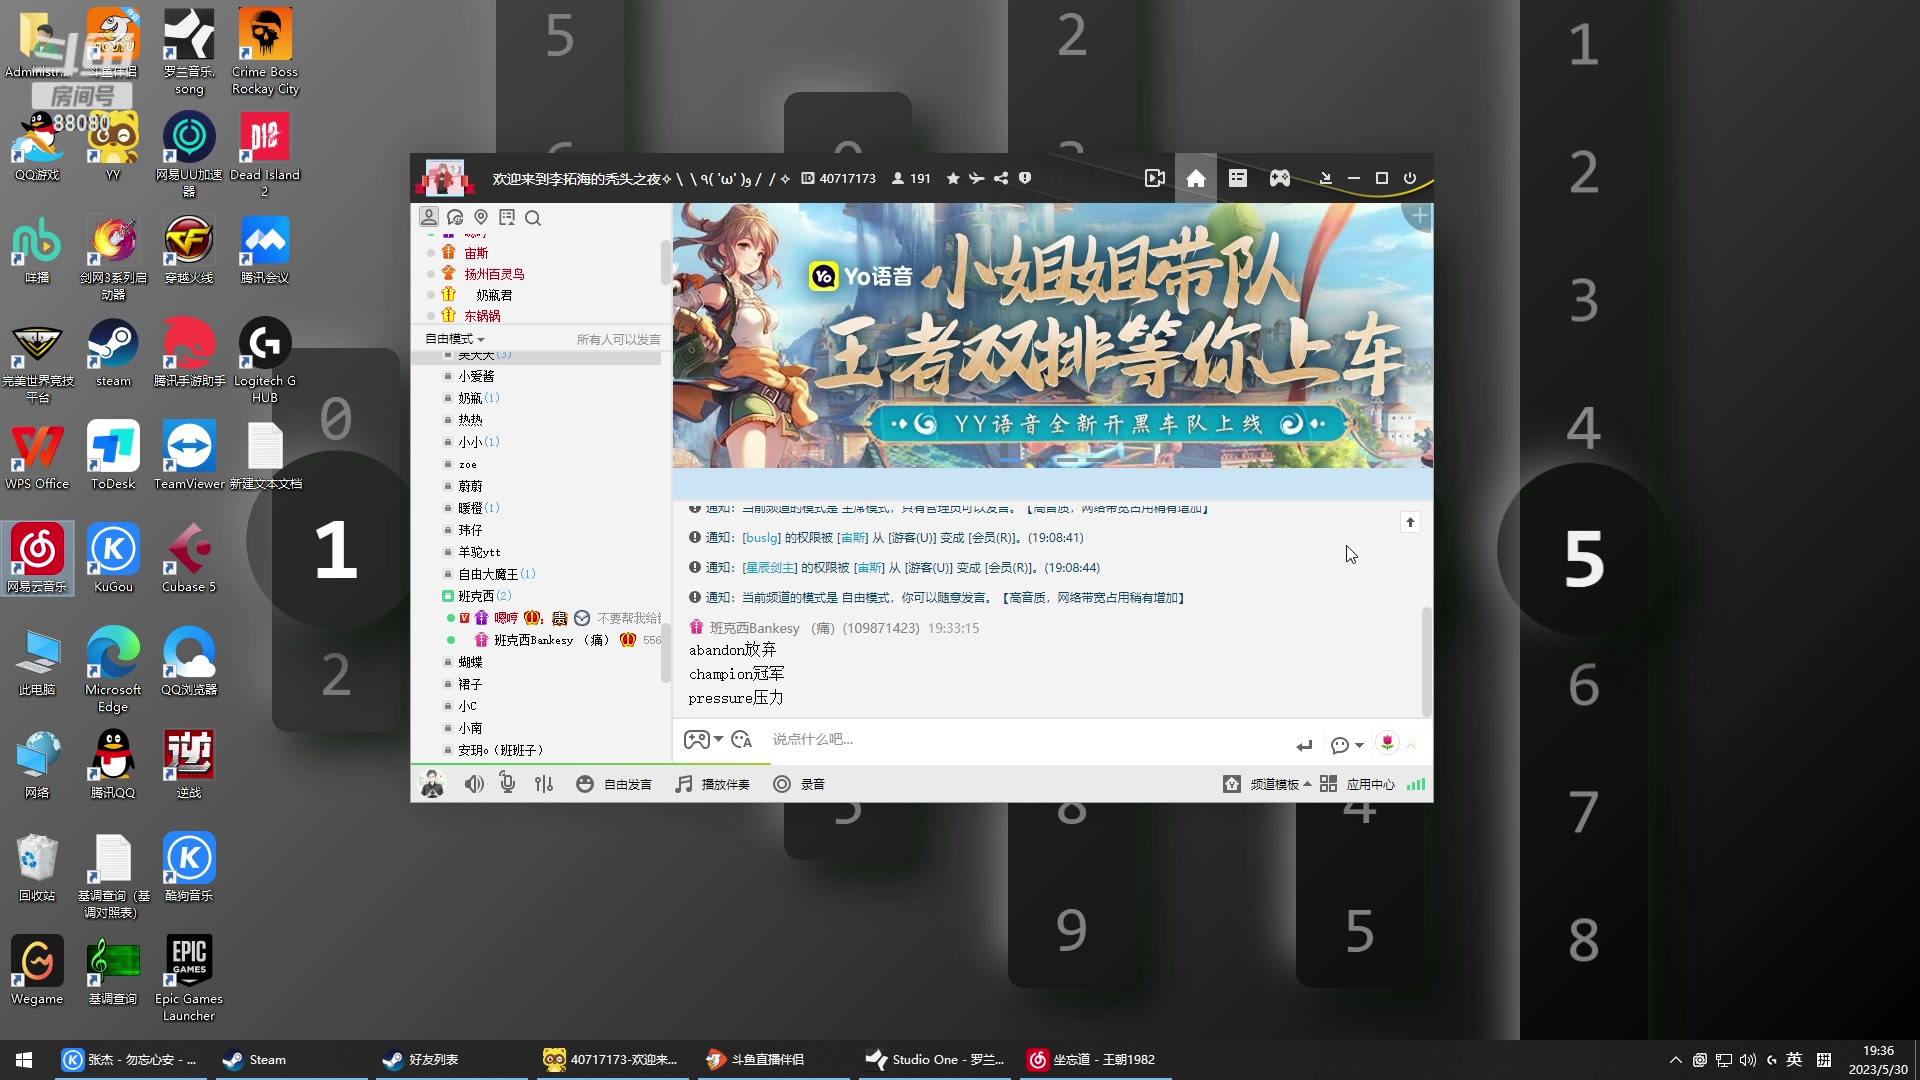Image resolution: width=1920 pixels, height=1080 pixels.
Task: Click the 录音 recording button
Action: tap(802, 784)
